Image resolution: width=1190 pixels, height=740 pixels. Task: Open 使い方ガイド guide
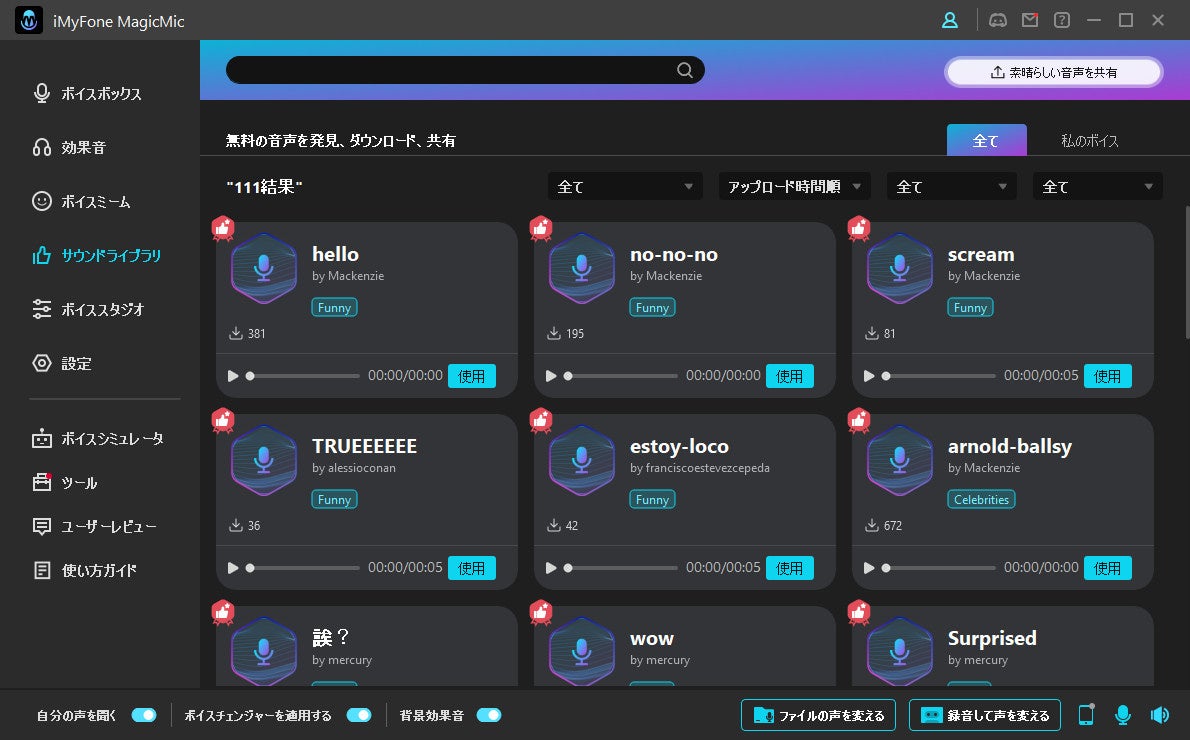pyautogui.click(x=84, y=570)
